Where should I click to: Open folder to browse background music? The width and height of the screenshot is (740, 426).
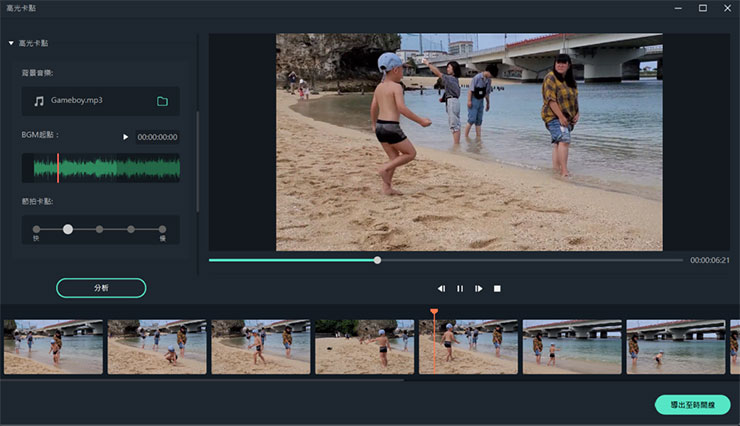(162, 101)
